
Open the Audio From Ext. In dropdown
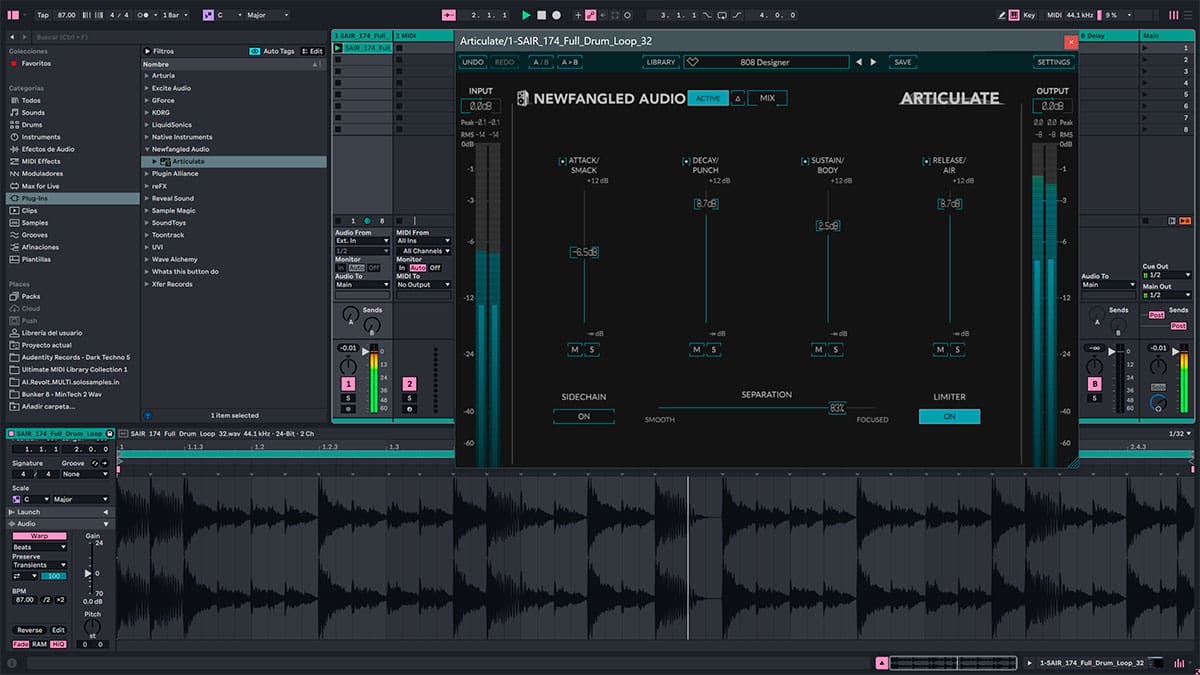point(362,241)
